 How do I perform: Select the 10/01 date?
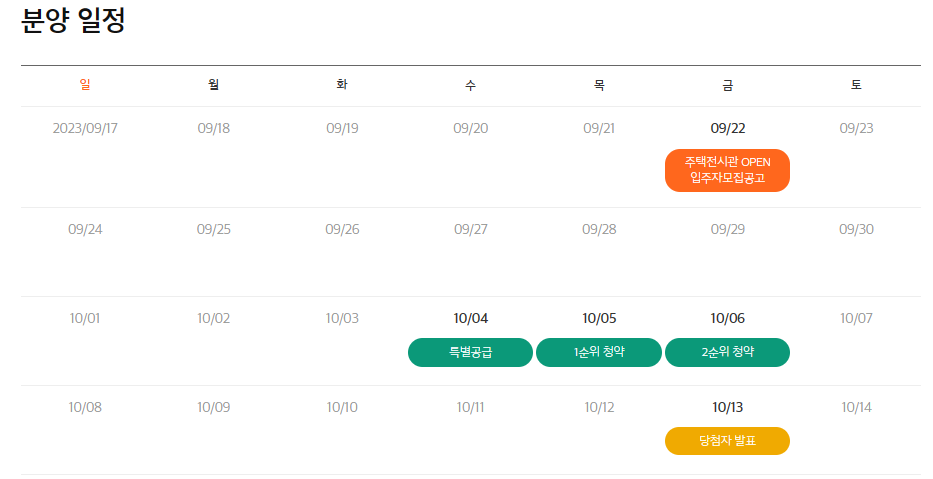pyautogui.click(x=84, y=318)
